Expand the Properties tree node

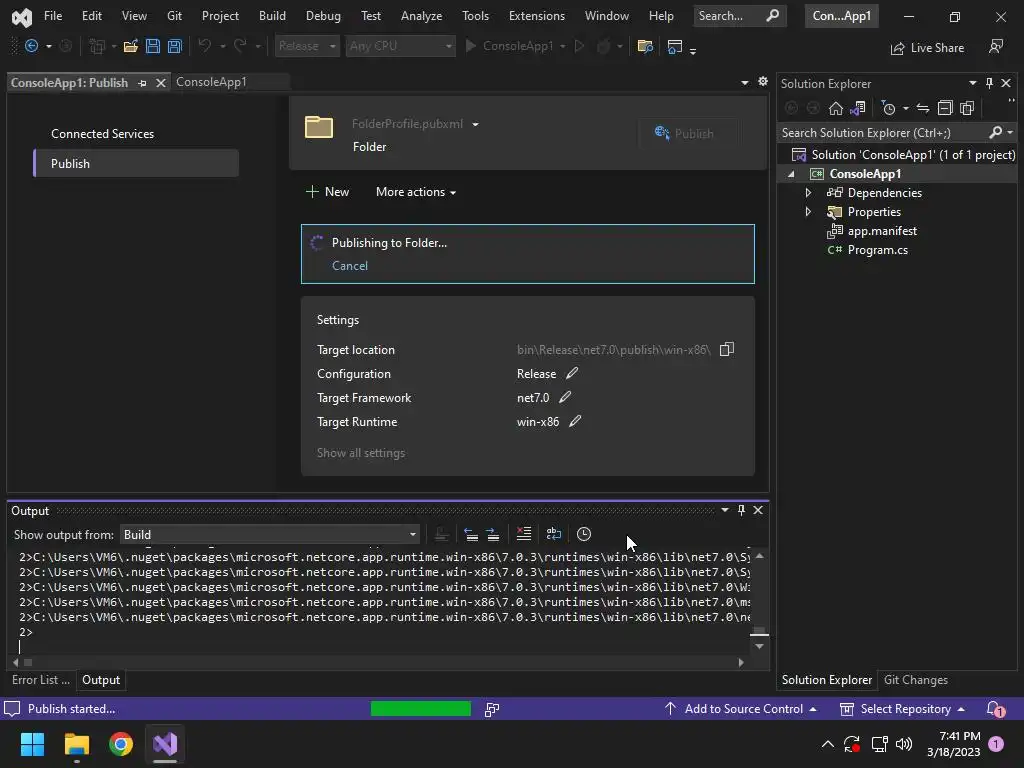pos(808,212)
